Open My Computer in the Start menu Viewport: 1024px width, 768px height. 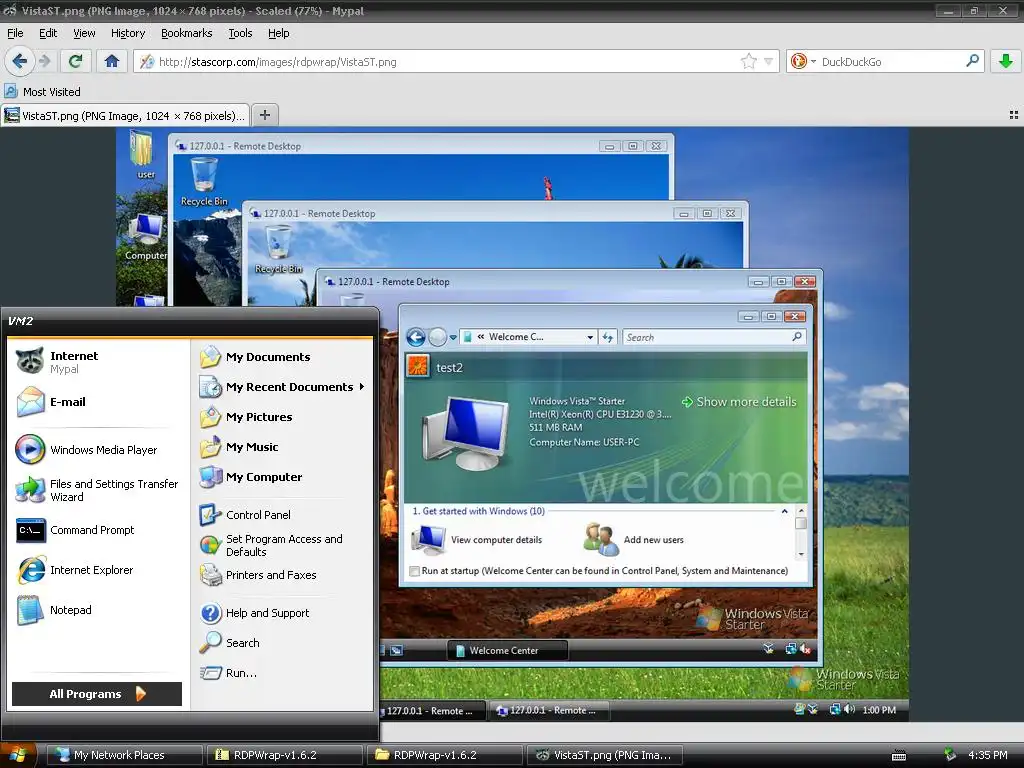pyautogui.click(x=283, y=477)
